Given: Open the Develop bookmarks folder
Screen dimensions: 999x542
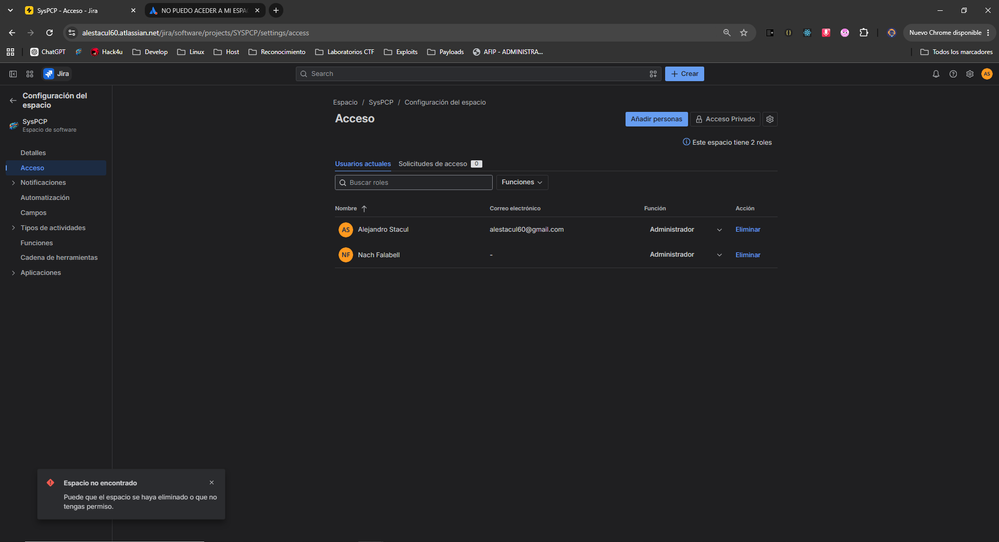Looking at the screenshot, I should [x=150, y=52].
